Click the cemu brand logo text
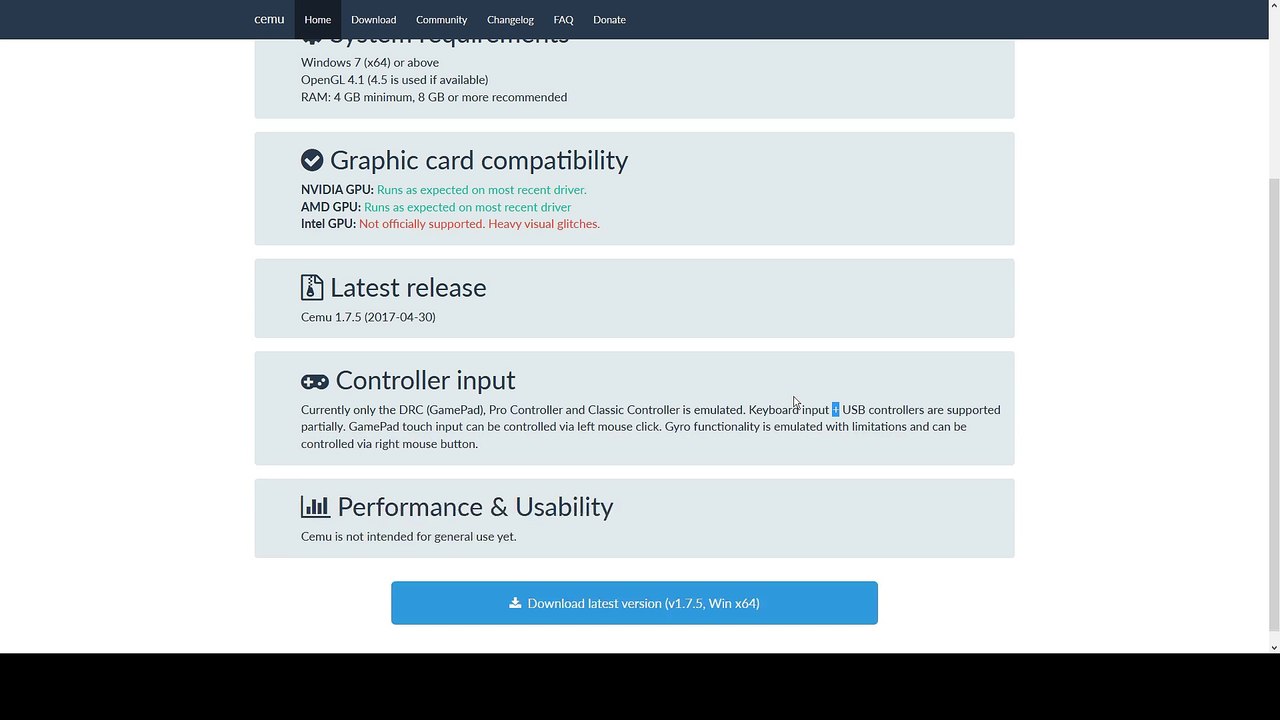1280x720 pixels. point(269,19)
